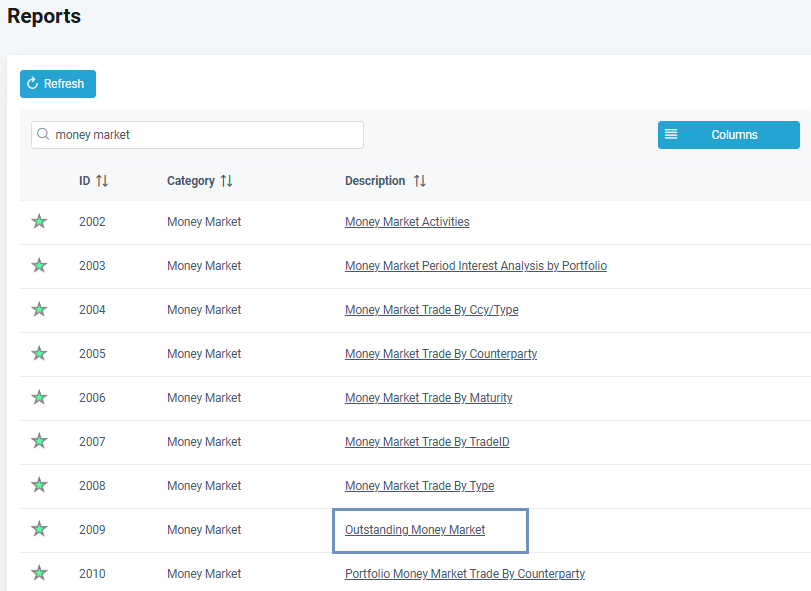Click the star icon for report 2003
The width and height of the screenshot is (811, 591).
coord(39,265)
